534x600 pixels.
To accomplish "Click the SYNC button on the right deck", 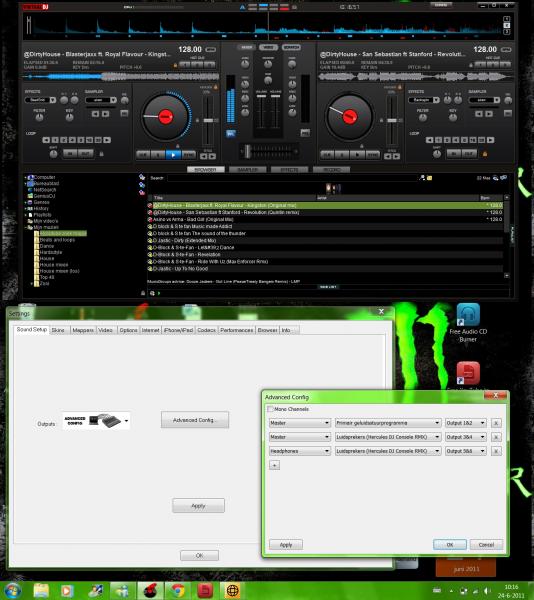I will (x=373, y=155).
